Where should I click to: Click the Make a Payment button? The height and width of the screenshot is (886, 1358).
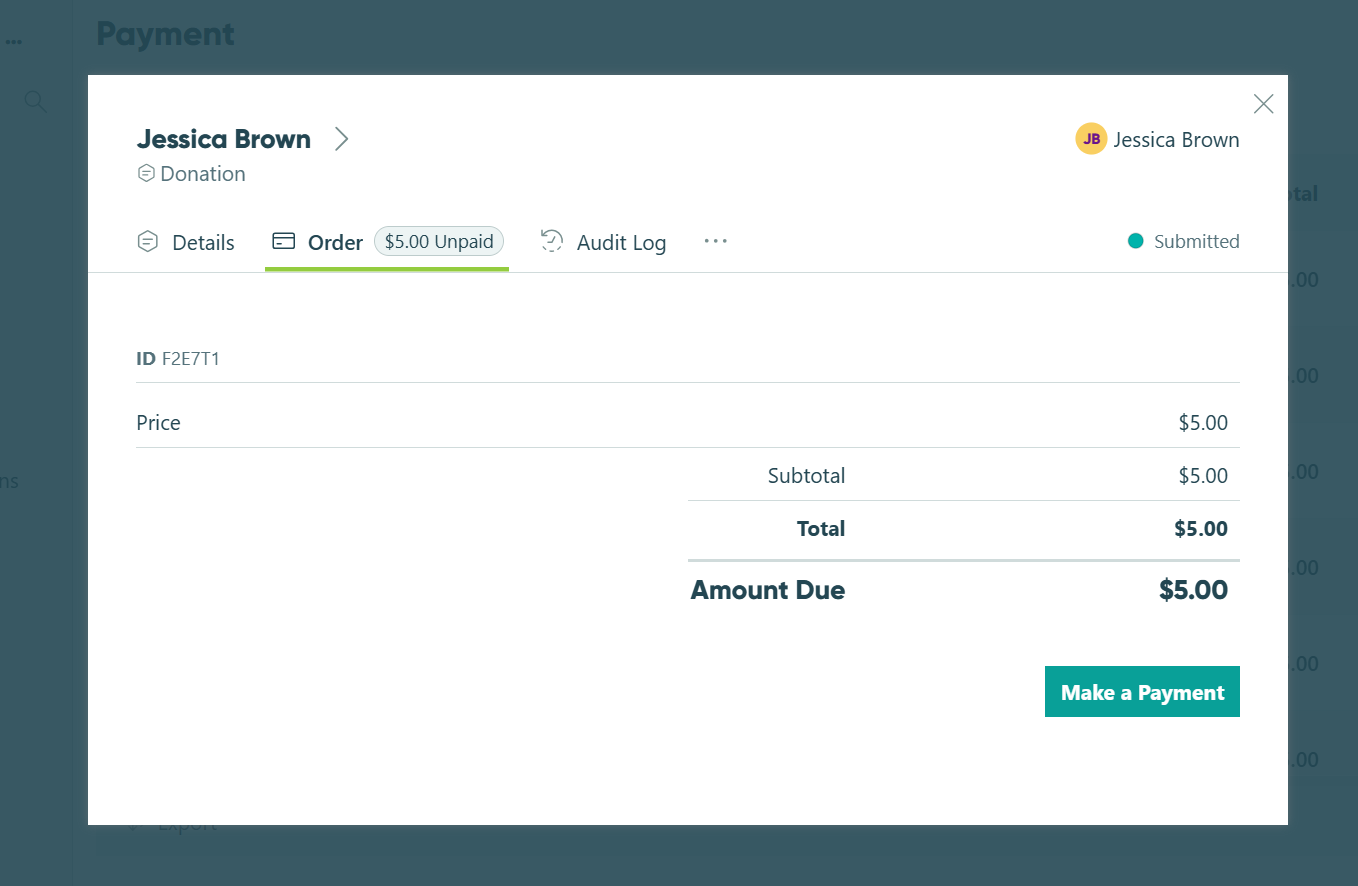point(1142,692)
